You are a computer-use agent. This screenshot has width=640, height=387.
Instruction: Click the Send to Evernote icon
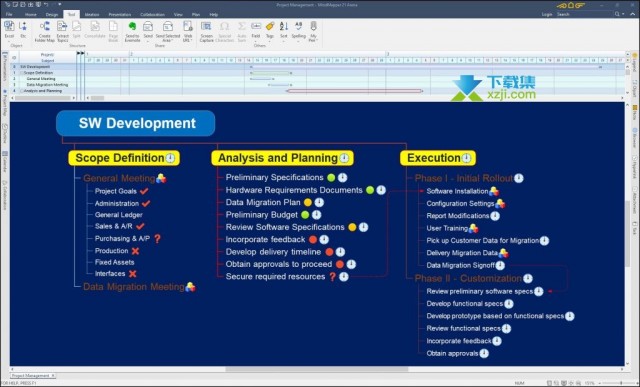click(x=132, y=27)
